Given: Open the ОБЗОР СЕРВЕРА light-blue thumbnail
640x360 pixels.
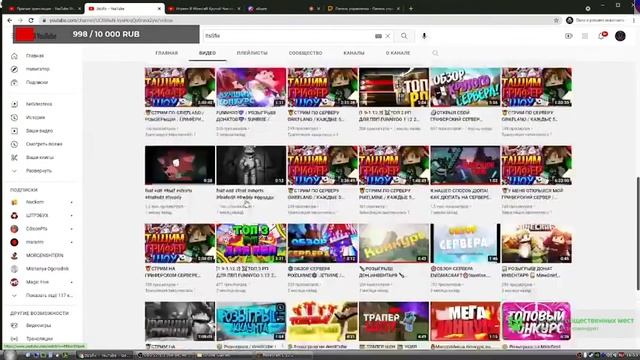Looking at the screenshot, I should coord(465,243).
